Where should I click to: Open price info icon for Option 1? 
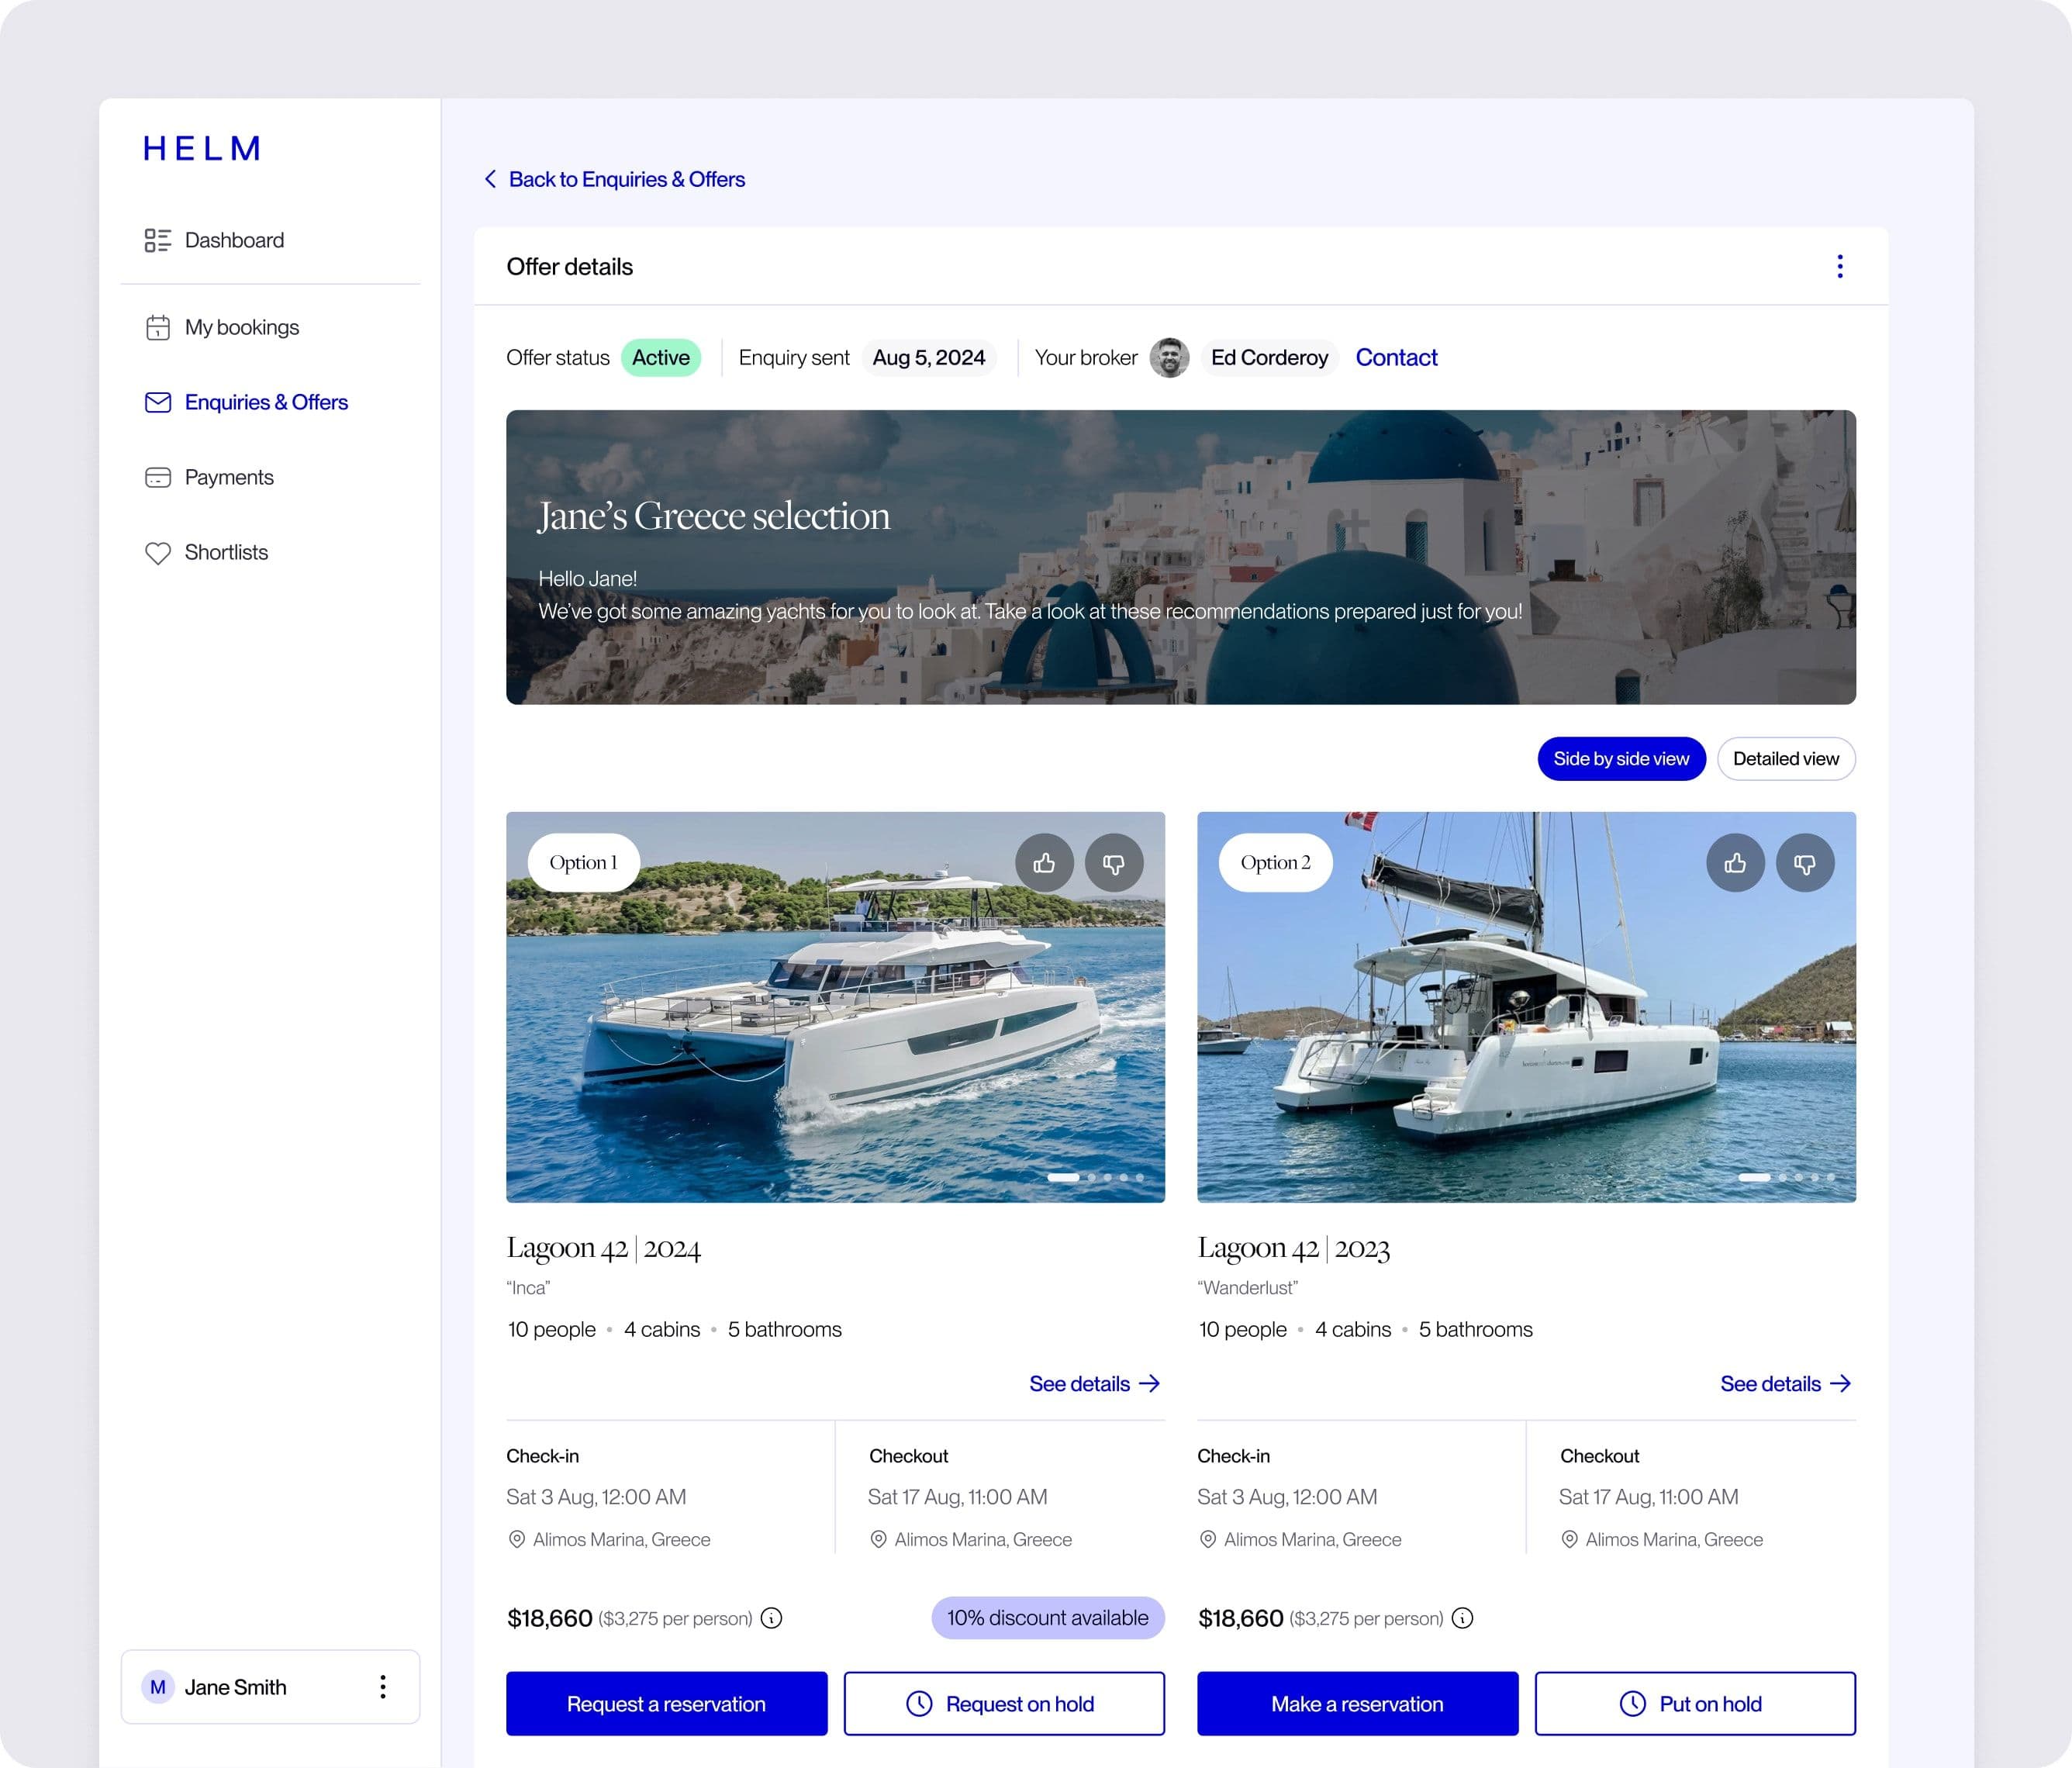(x=771, y=1618)
